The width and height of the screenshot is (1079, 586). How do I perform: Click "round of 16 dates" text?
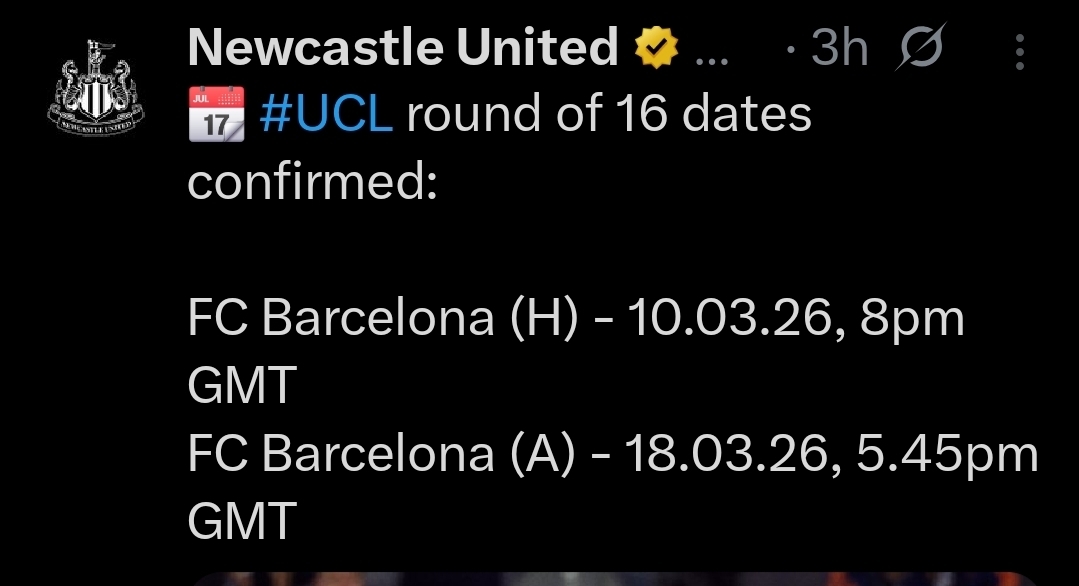[609, 116]
